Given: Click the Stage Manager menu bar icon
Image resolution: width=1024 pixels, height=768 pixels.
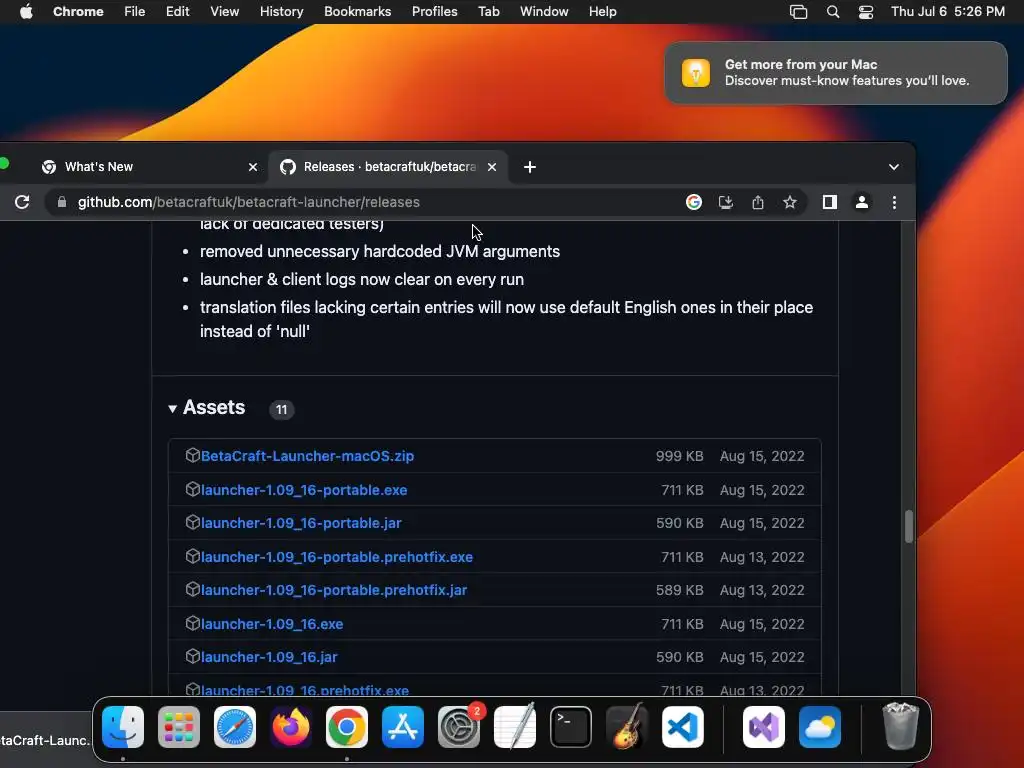Looking at the screenshot, I should pos(798,12).
